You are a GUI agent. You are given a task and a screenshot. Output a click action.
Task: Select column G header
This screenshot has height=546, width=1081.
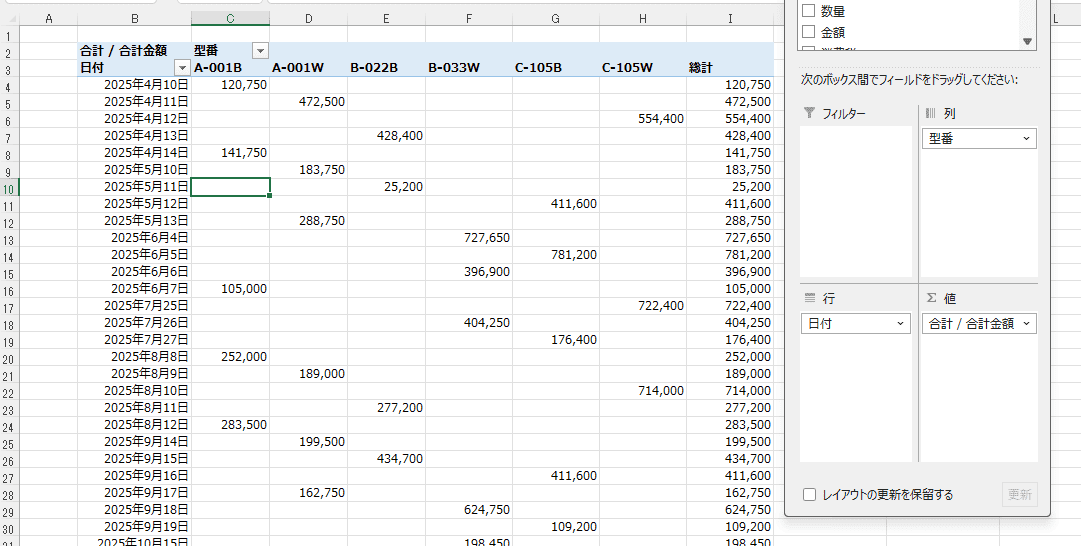tap(556, 19)
